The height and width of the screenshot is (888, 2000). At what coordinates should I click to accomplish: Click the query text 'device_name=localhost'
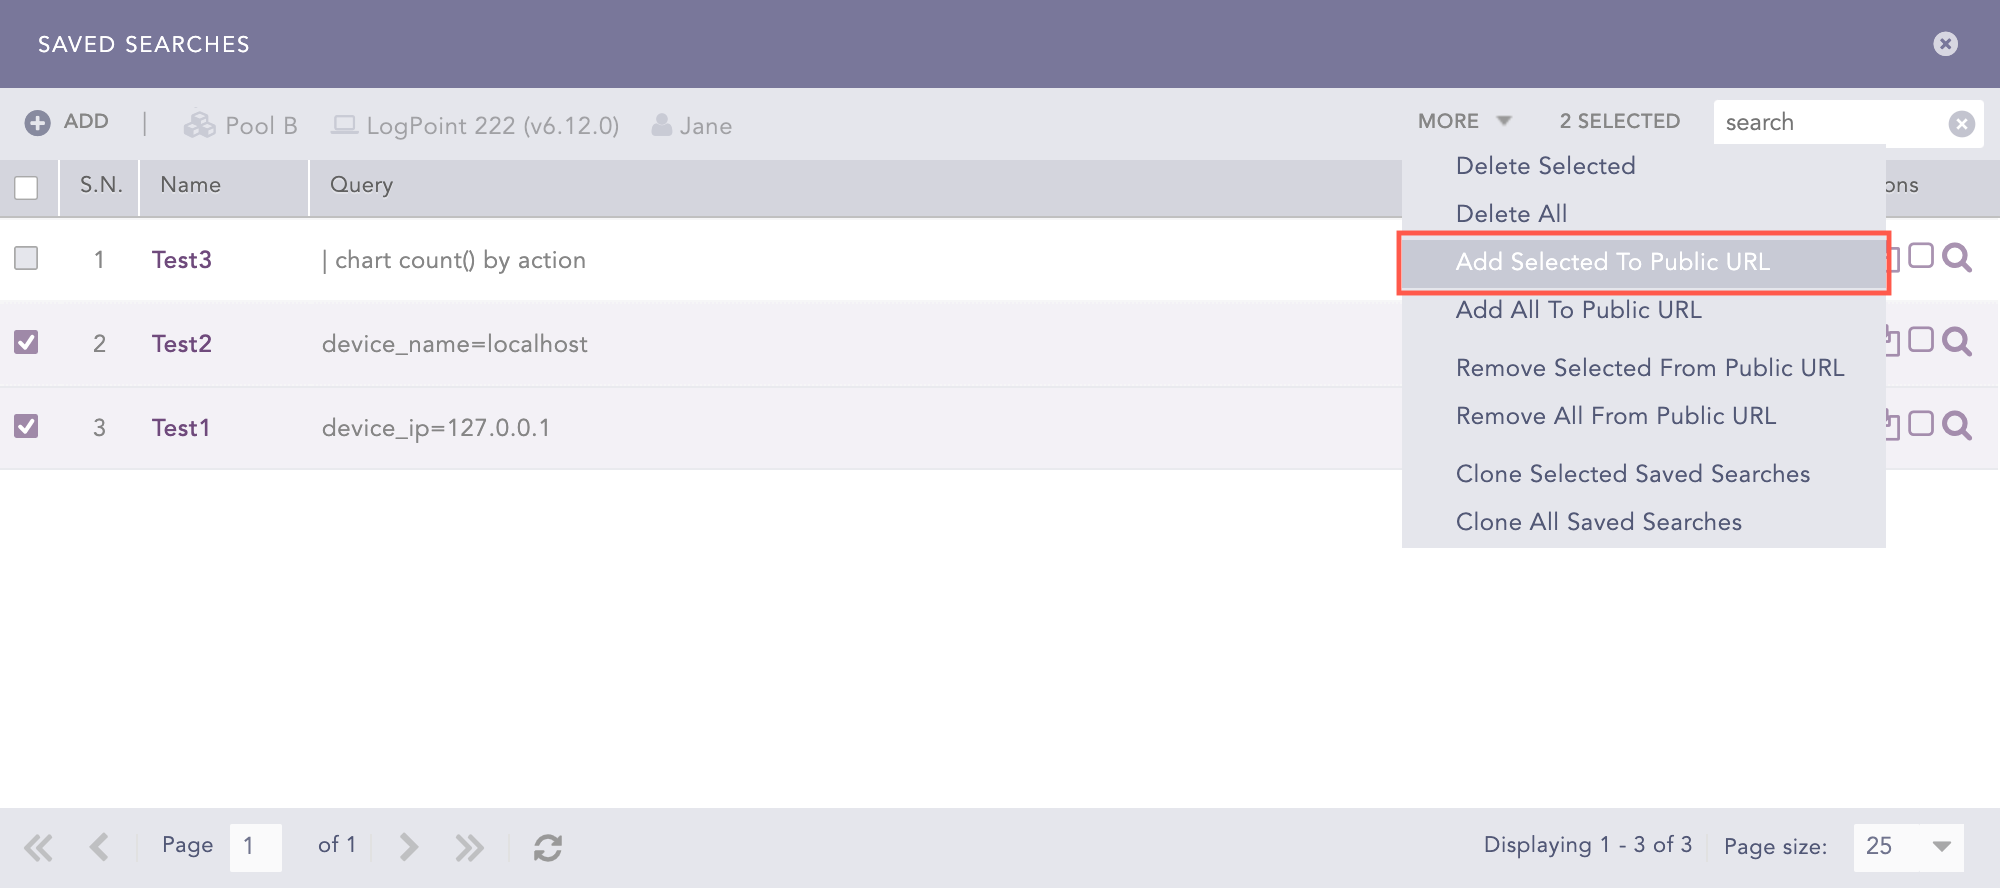click(x=455, y=344)
